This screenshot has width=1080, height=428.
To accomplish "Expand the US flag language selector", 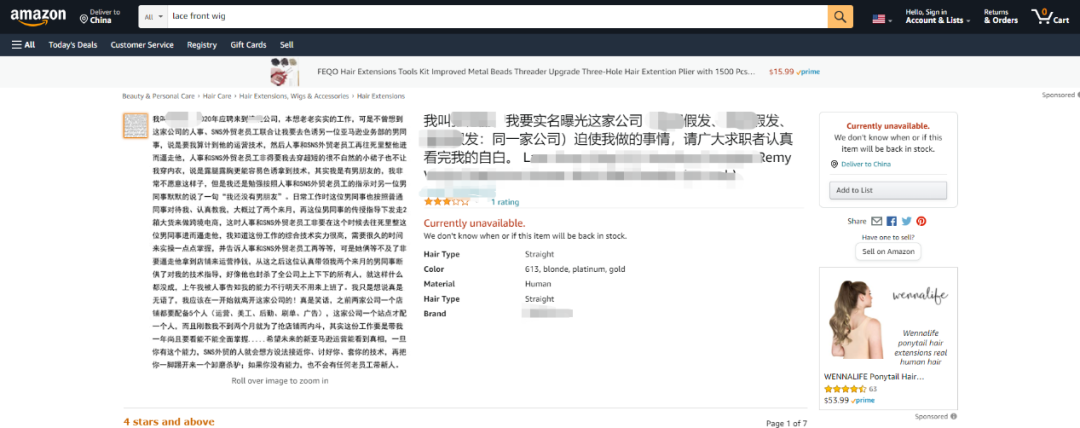I will 882,18.
